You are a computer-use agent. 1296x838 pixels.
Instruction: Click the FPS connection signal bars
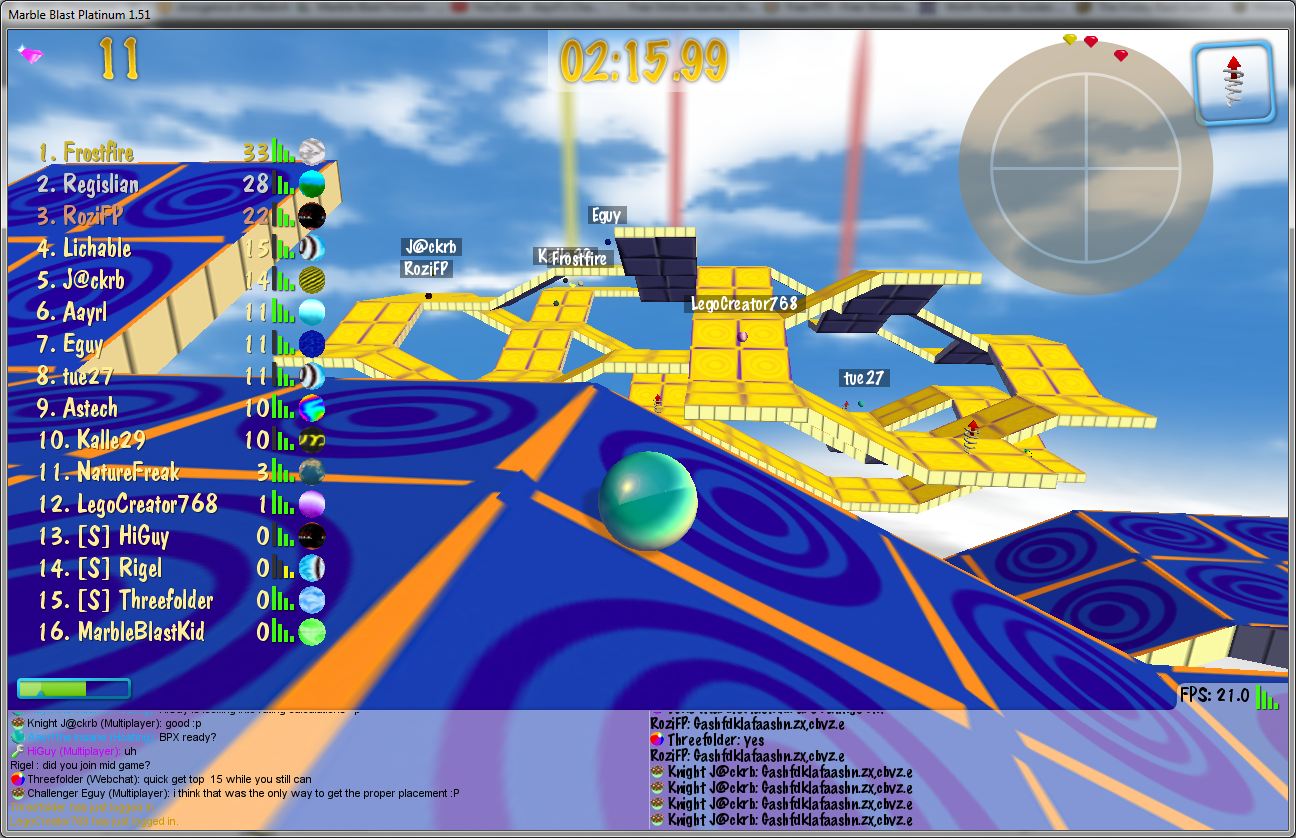pos(1266,696)
